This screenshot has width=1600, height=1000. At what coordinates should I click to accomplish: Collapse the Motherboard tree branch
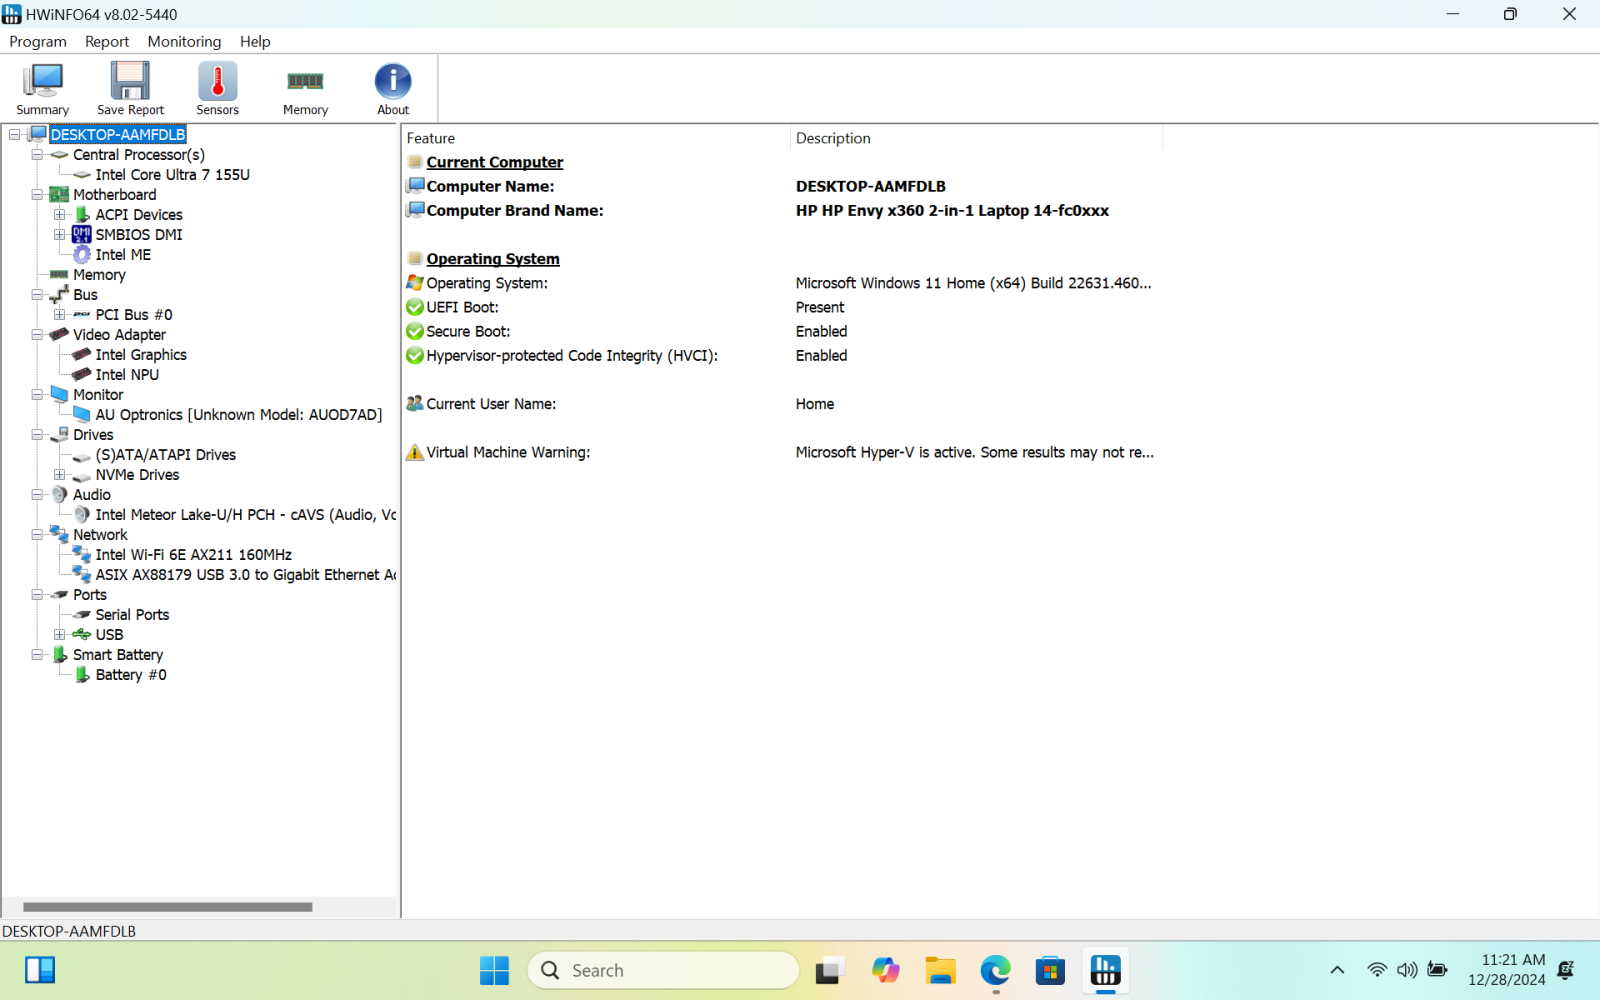36,194
